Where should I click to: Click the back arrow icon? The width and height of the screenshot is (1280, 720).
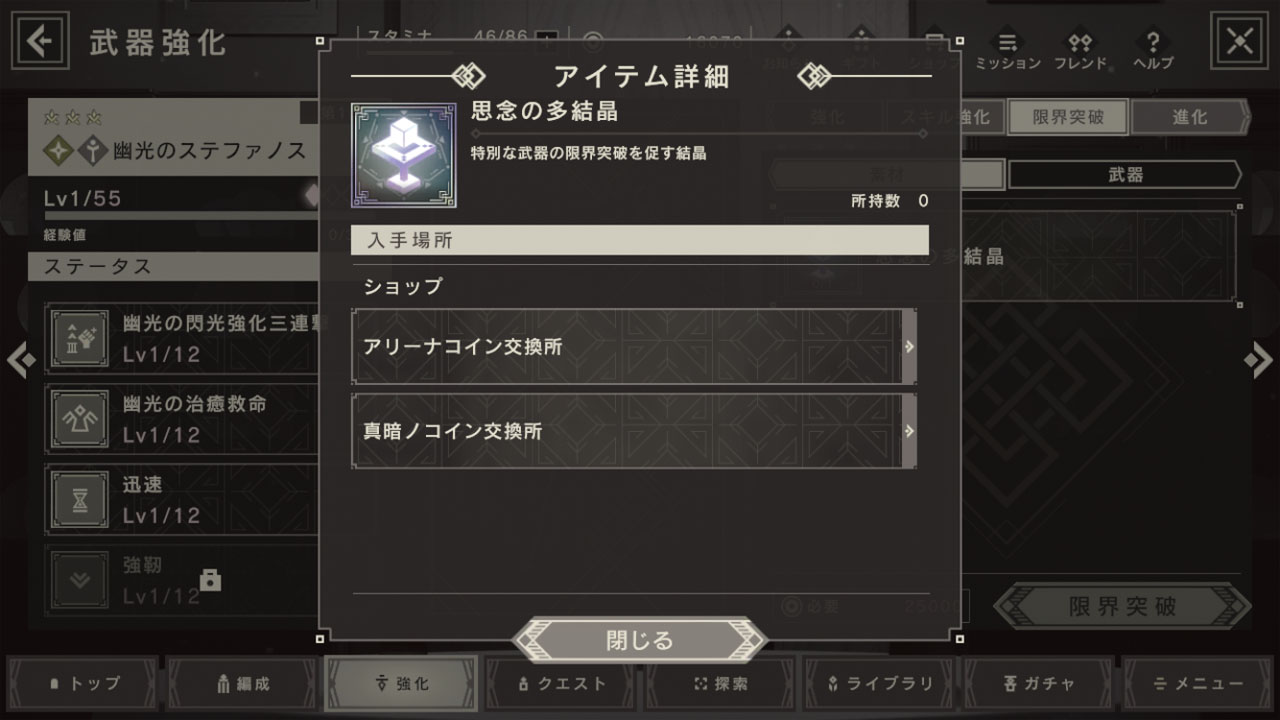[x=40, y=41]
